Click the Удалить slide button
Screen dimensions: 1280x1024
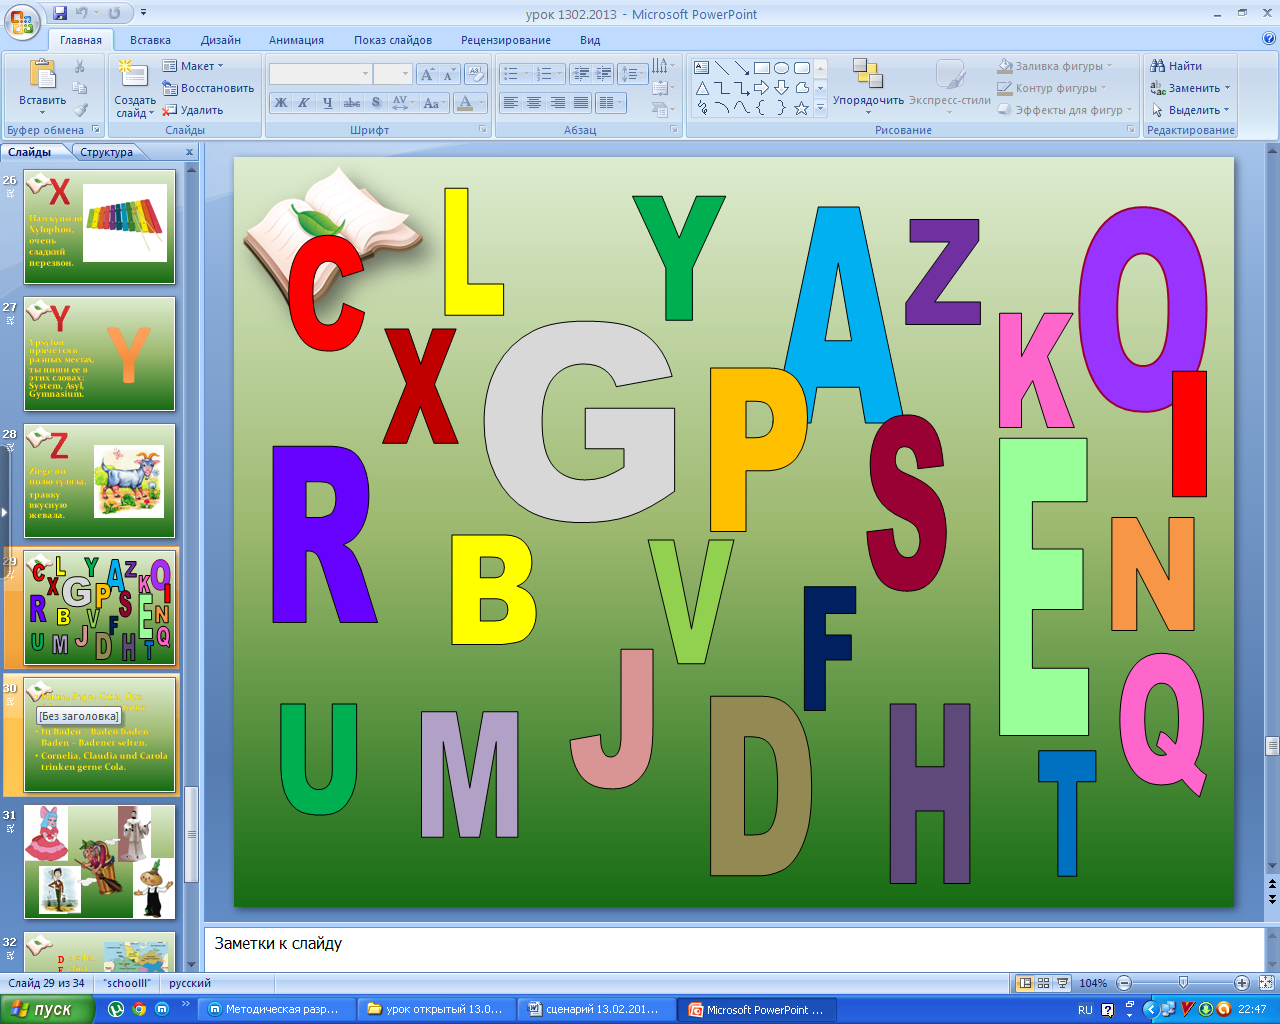click(x=194, y=110)
